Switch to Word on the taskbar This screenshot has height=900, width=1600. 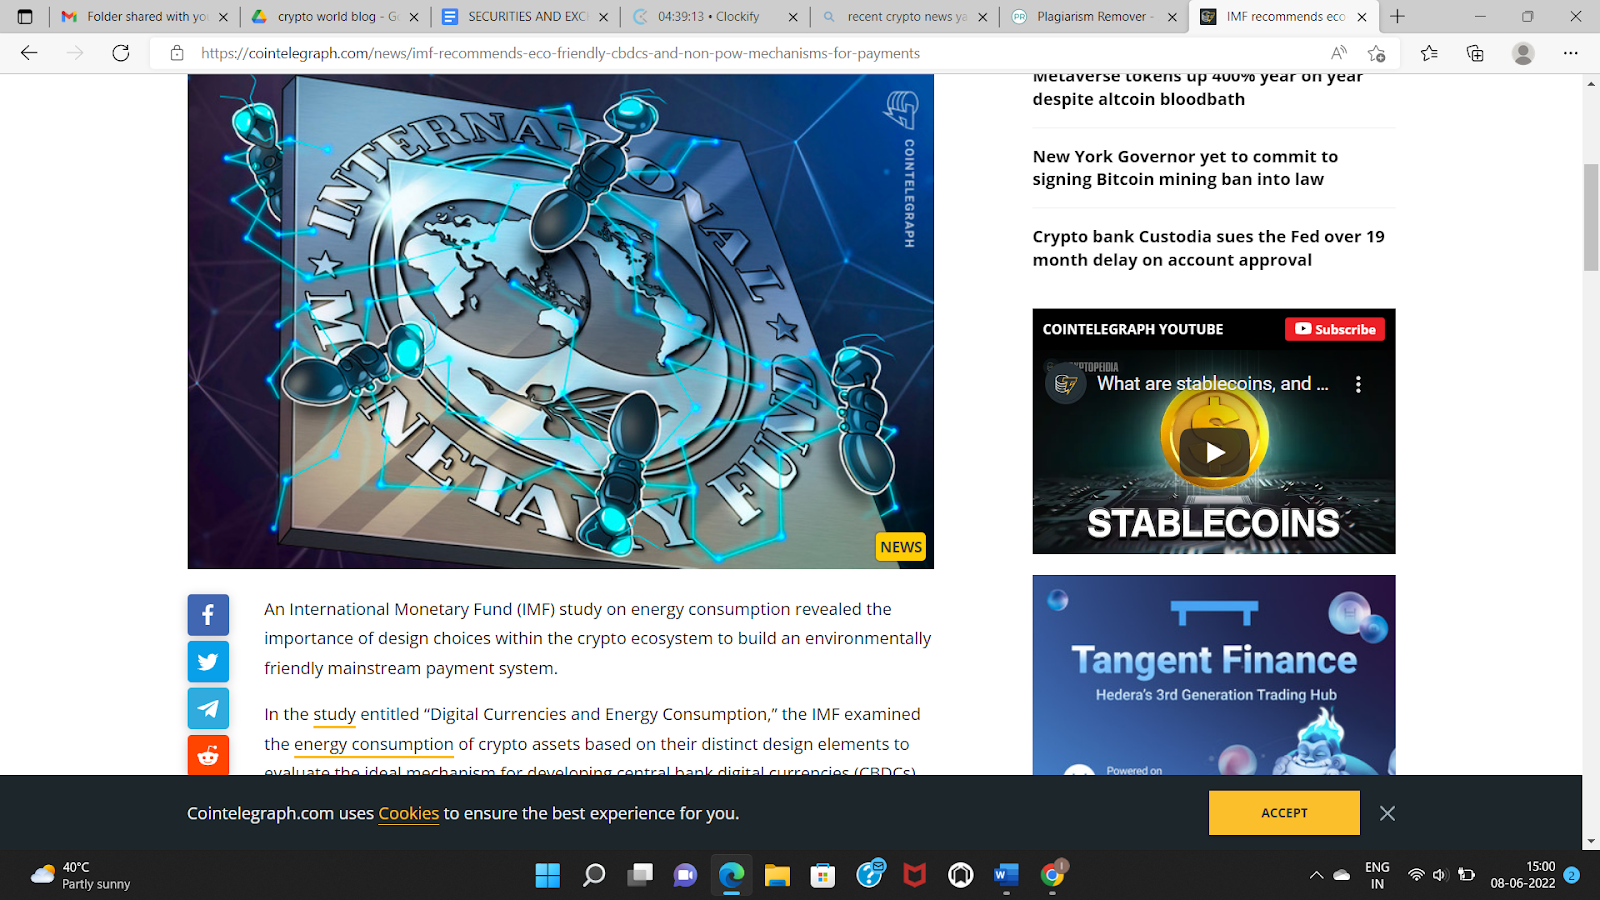[1006, 876]
